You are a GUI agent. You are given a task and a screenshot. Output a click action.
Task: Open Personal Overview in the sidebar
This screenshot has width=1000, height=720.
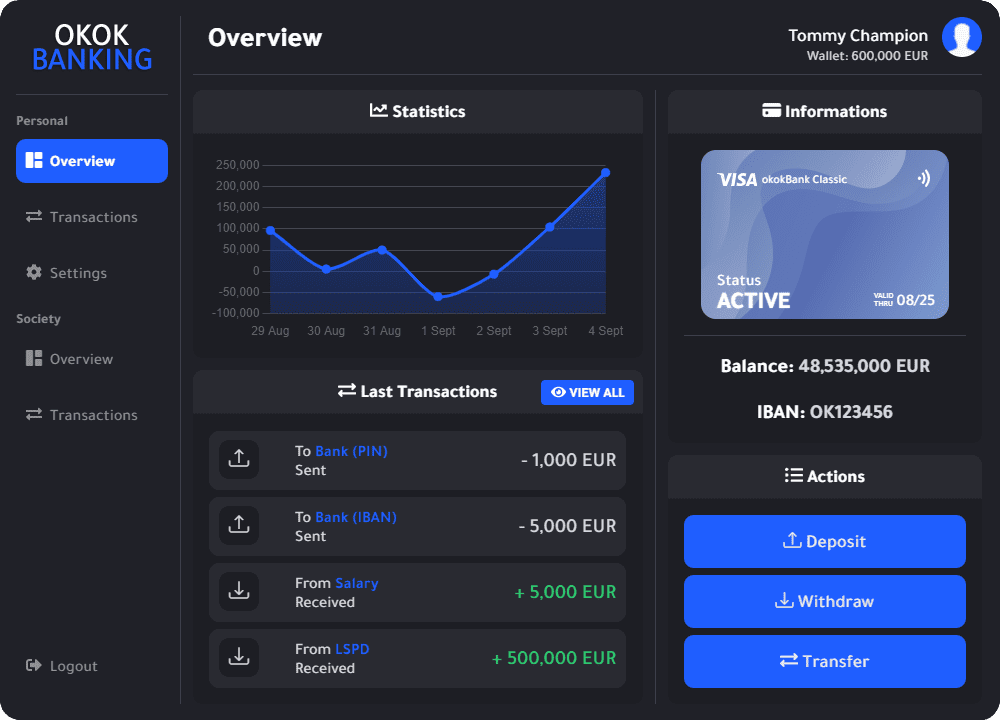pos(92,161)
